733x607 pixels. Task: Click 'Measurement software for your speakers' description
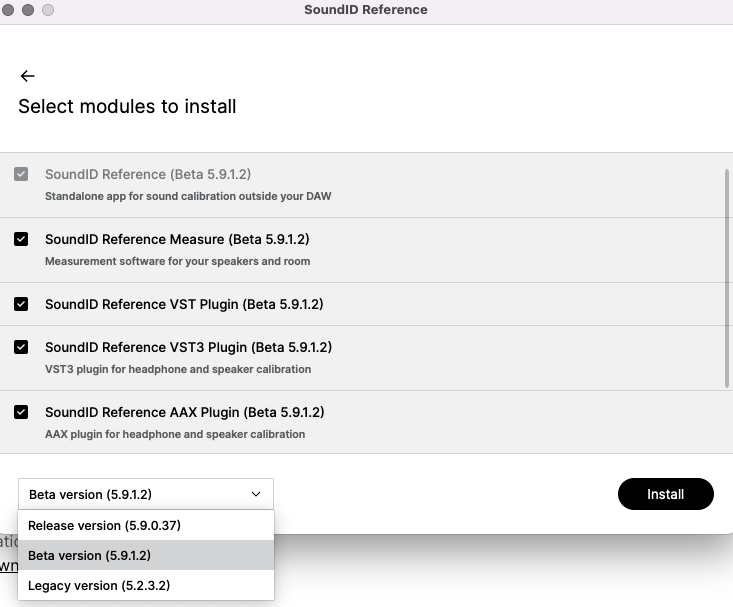click(x=178, y=261)
